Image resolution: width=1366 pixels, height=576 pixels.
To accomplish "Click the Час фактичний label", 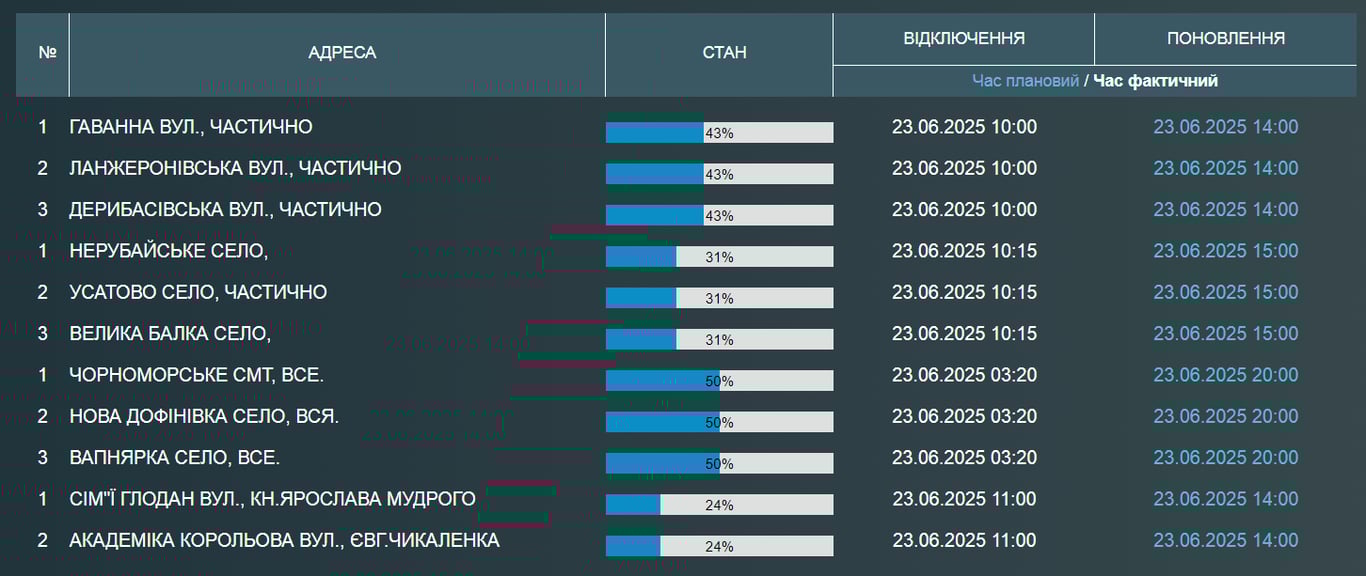I will [1155, 81].
